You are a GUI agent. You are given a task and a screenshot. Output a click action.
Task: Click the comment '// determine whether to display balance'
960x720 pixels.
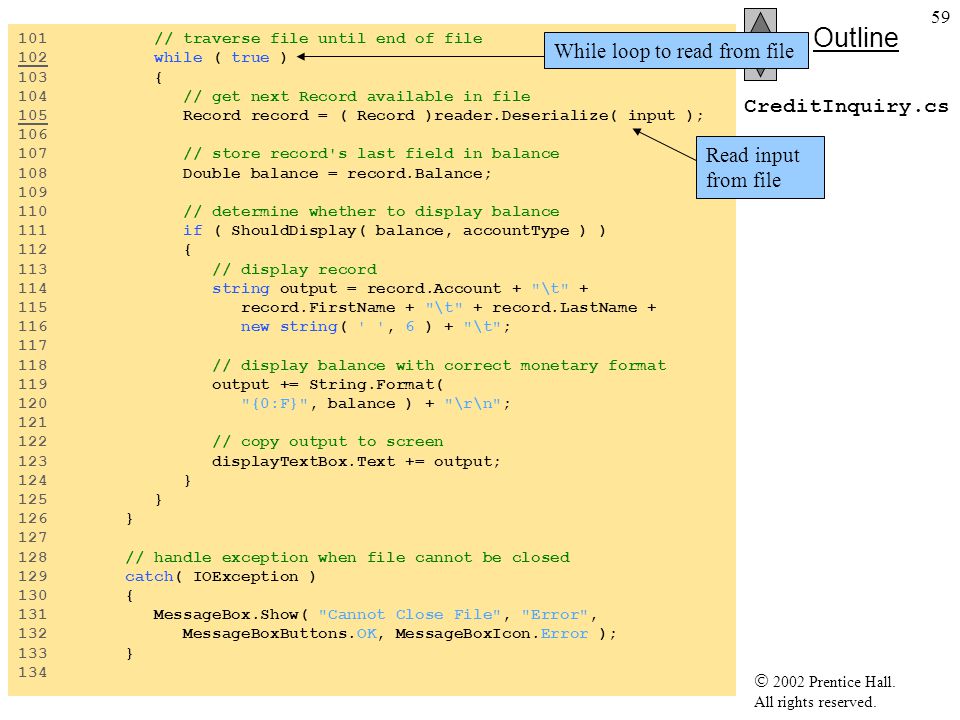tap(371, 211)
